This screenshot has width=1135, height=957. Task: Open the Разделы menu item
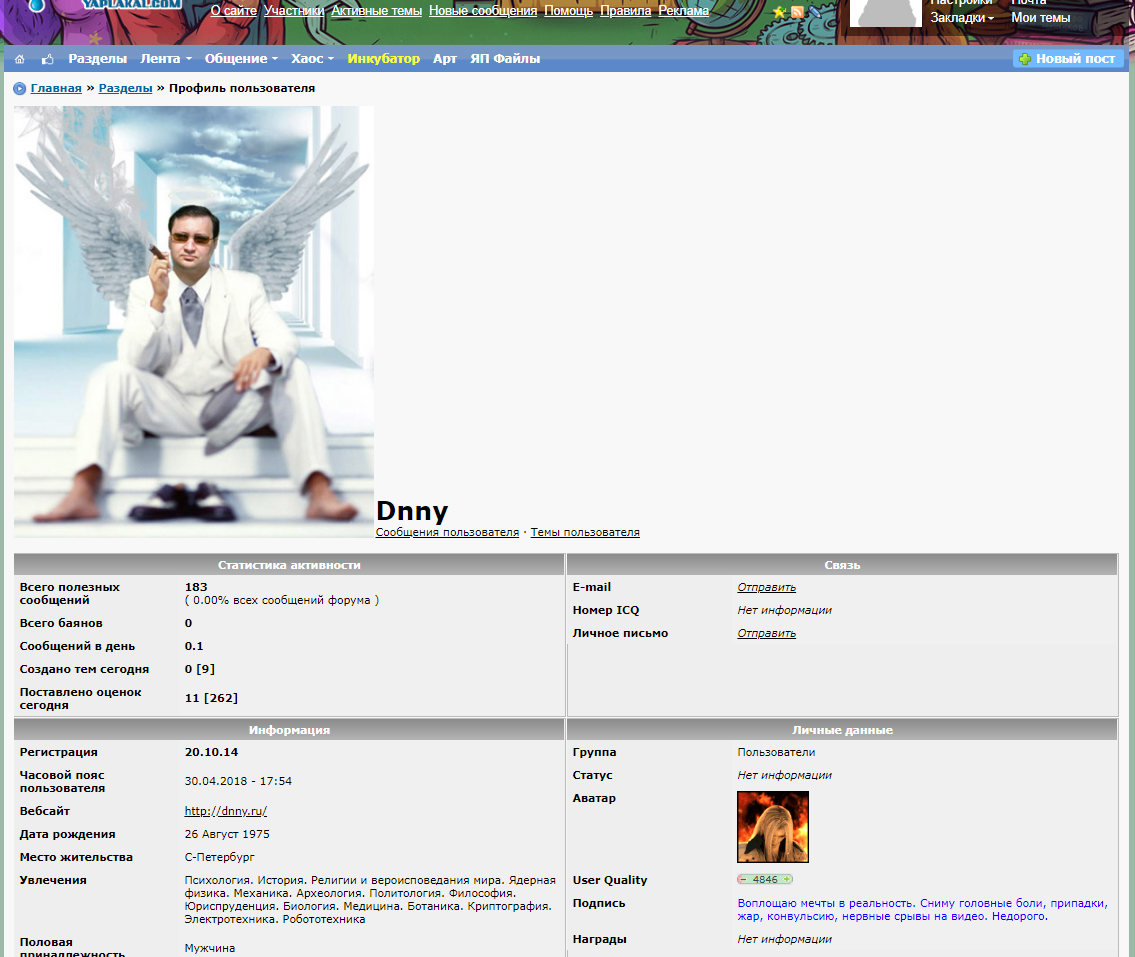point(98,59)
